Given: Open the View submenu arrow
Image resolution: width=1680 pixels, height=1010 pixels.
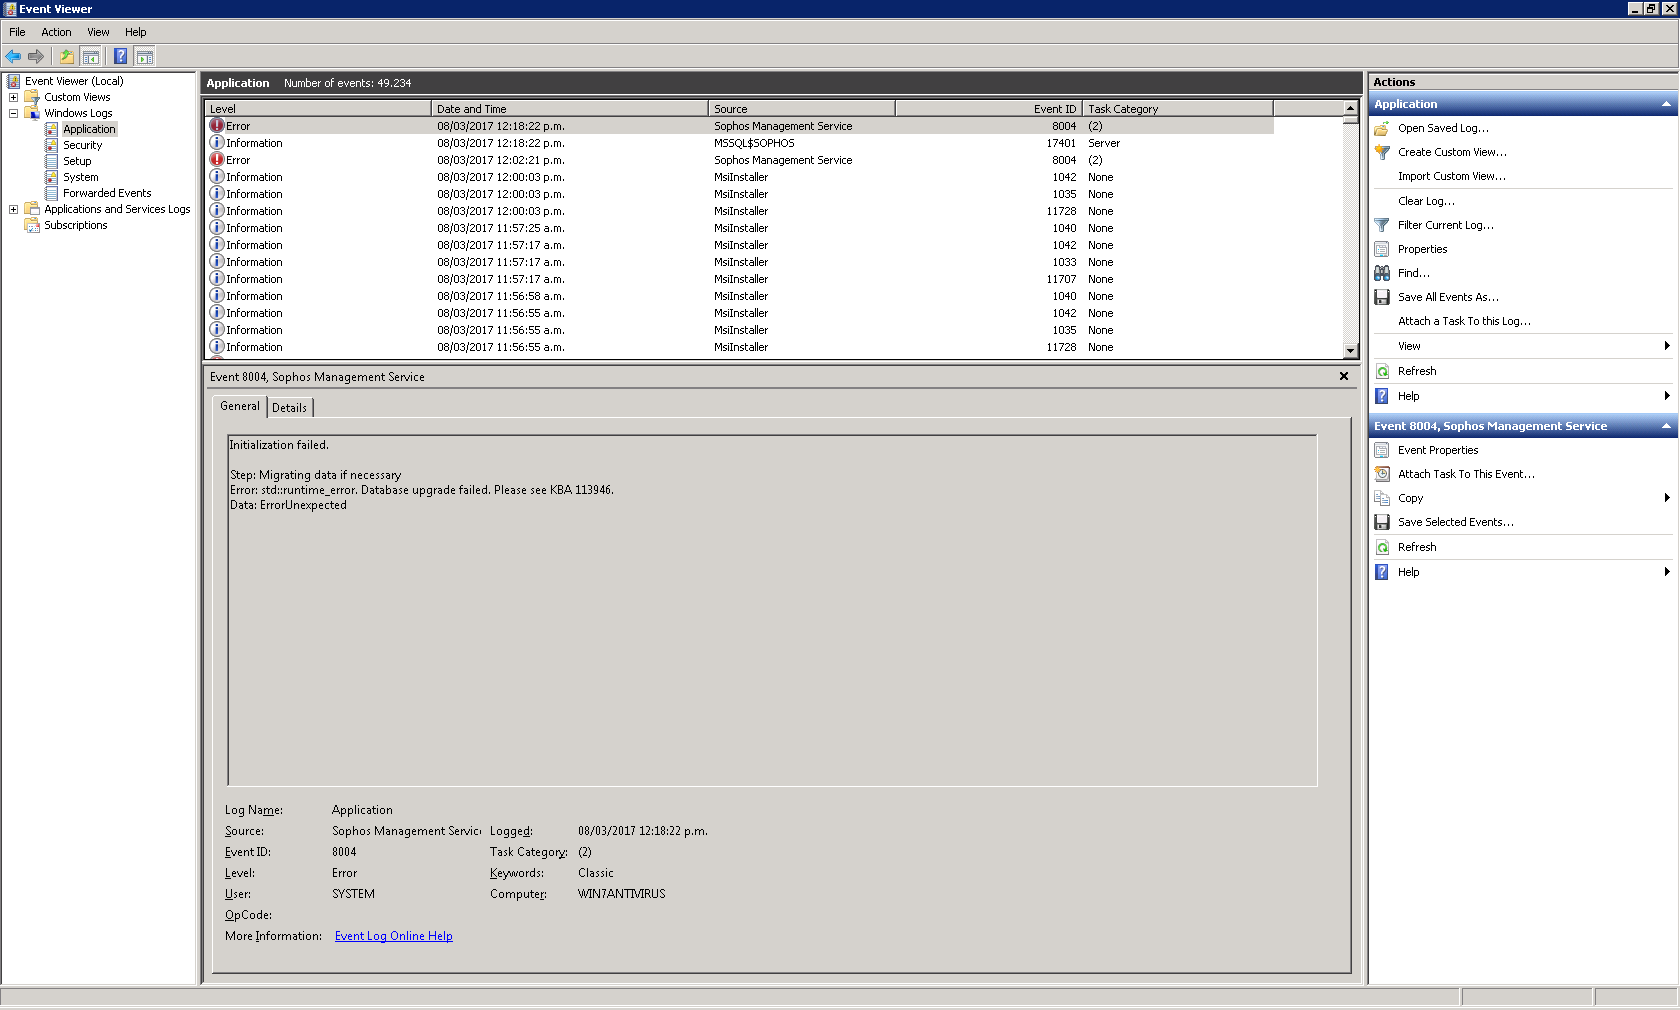Looking at the screenshot, I should (1667, 346).
